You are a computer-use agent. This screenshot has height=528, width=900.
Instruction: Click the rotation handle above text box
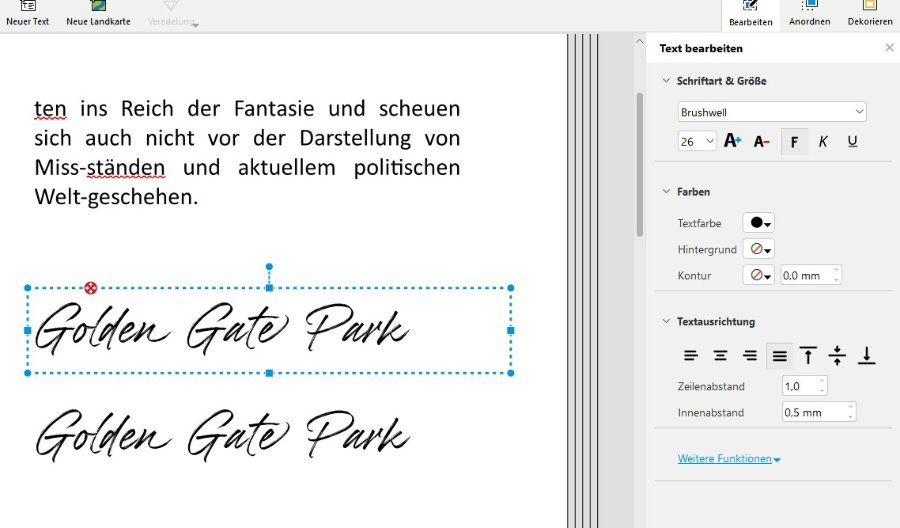(269, 267)
